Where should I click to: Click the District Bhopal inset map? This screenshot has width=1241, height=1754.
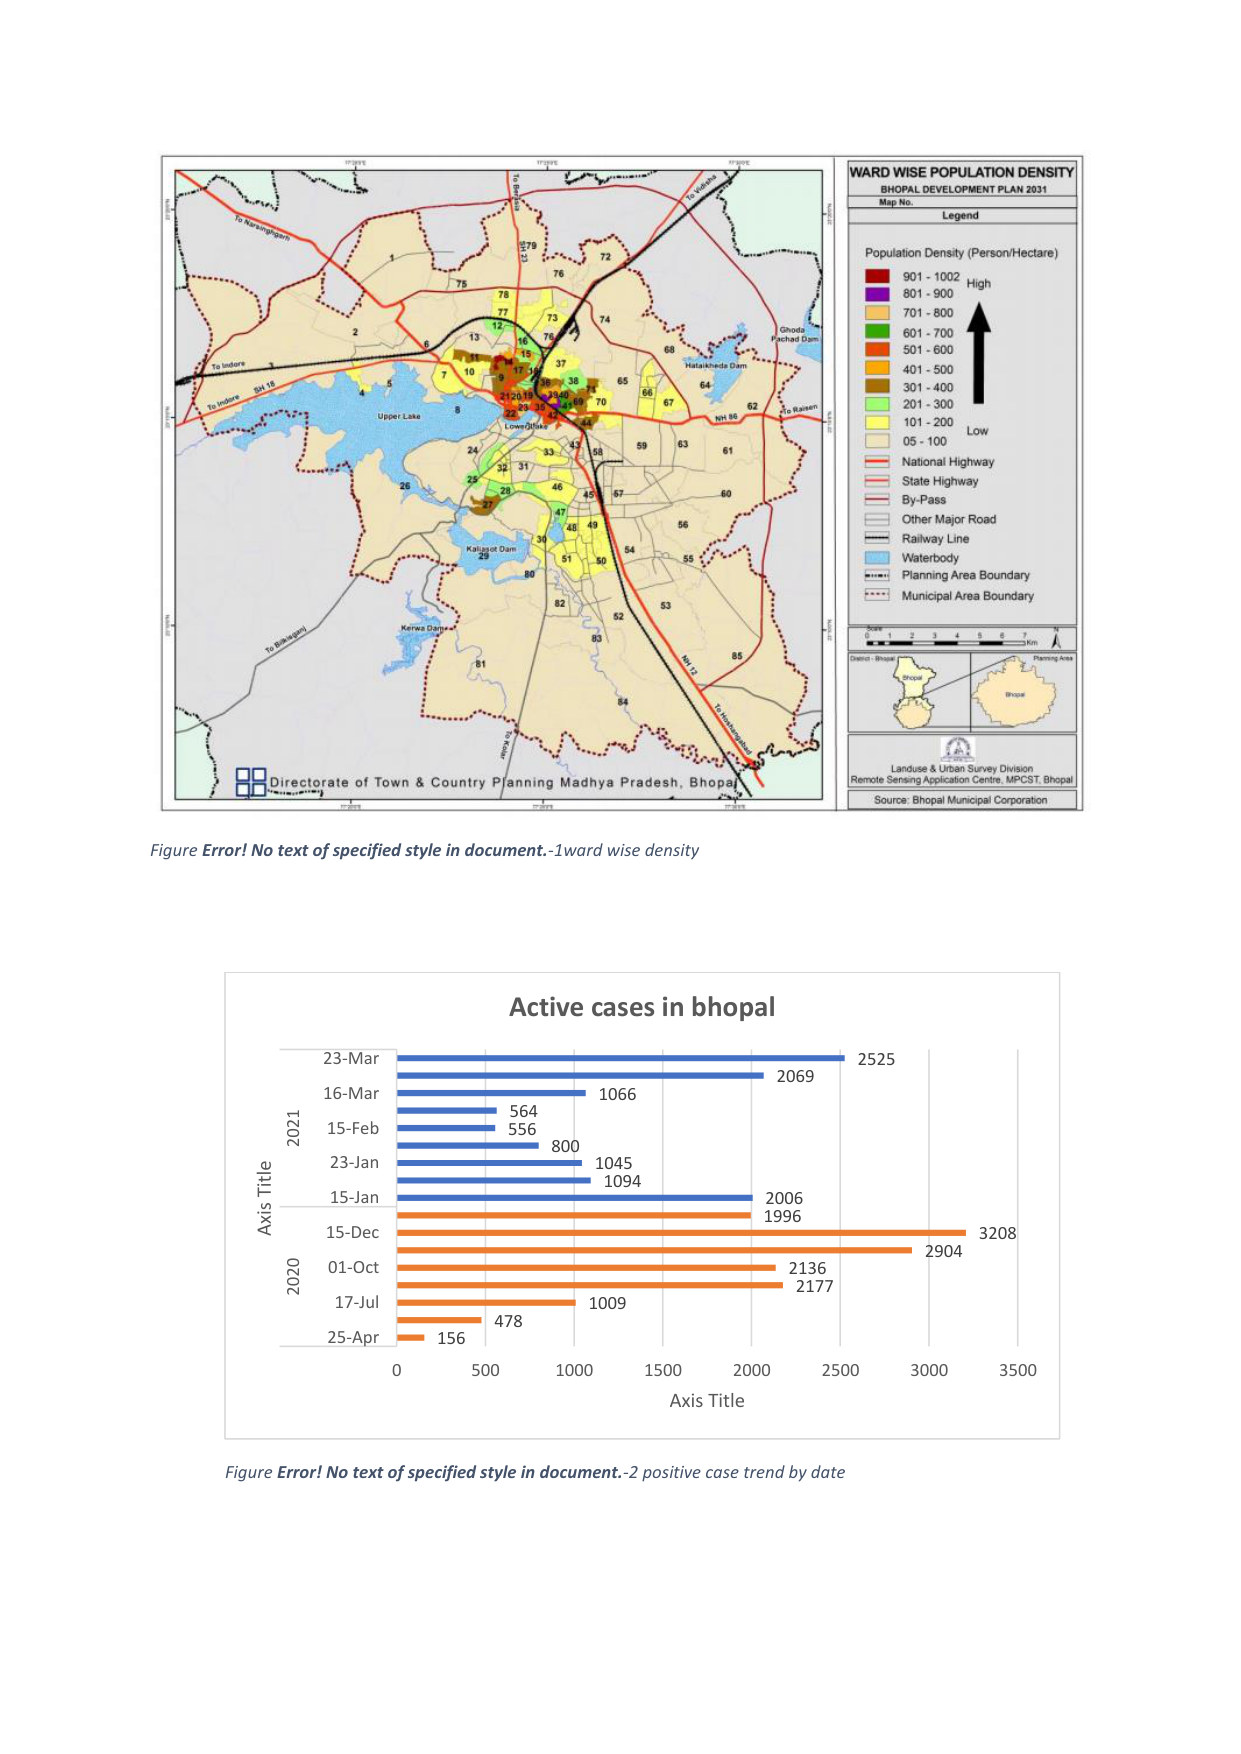tap(914, 692)
